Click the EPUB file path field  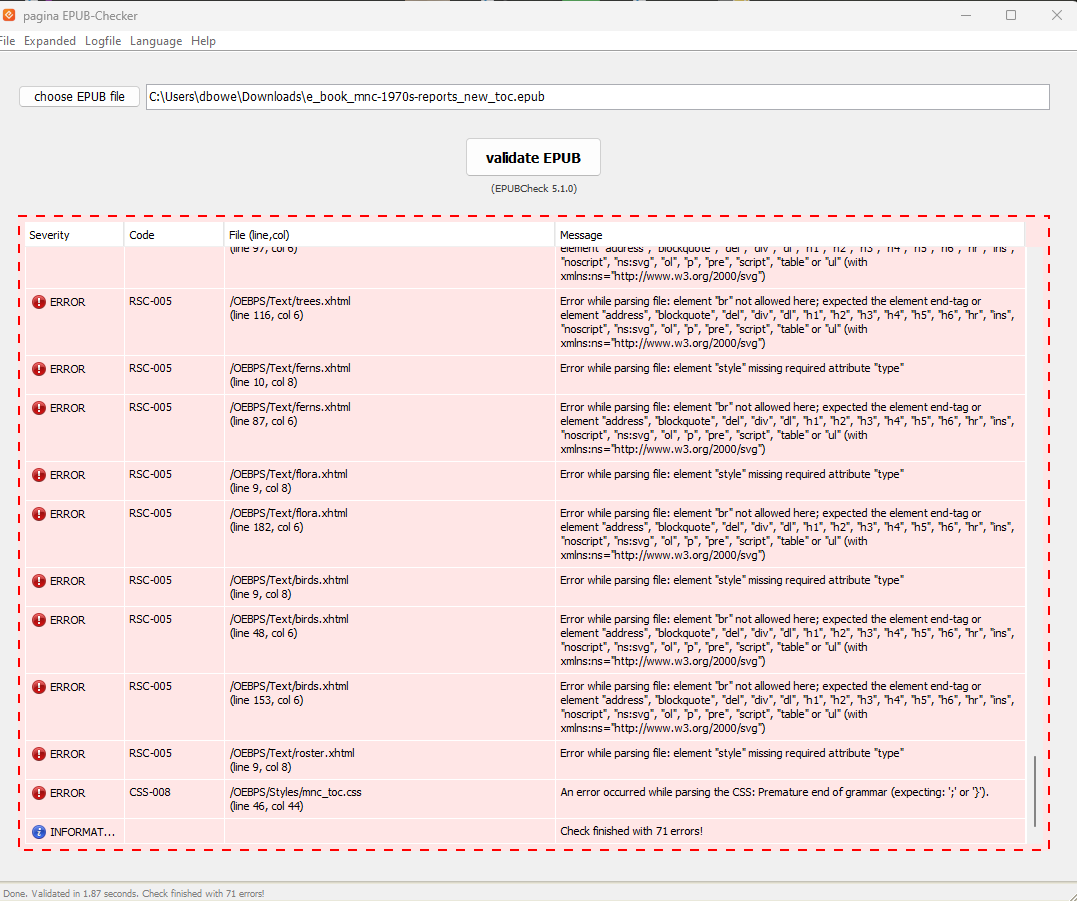[598, 97]
